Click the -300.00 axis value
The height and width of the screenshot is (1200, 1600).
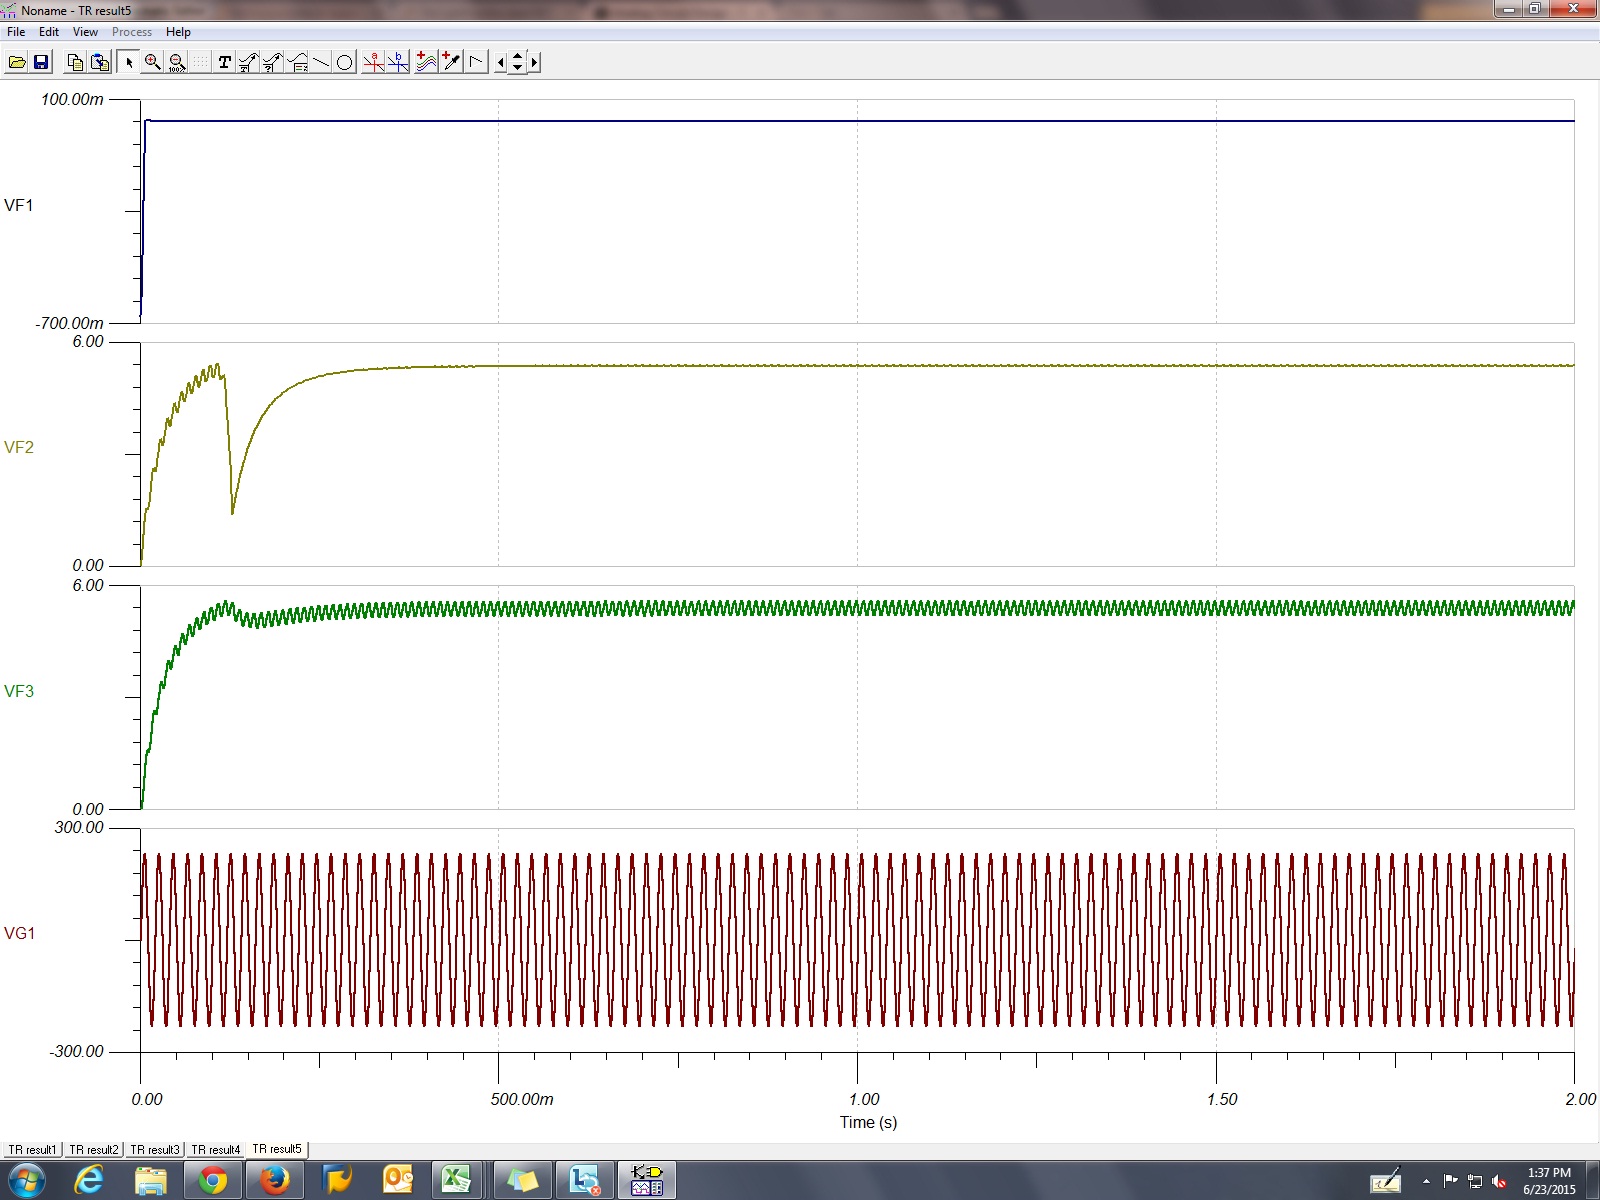click(x=77, y=1051)
